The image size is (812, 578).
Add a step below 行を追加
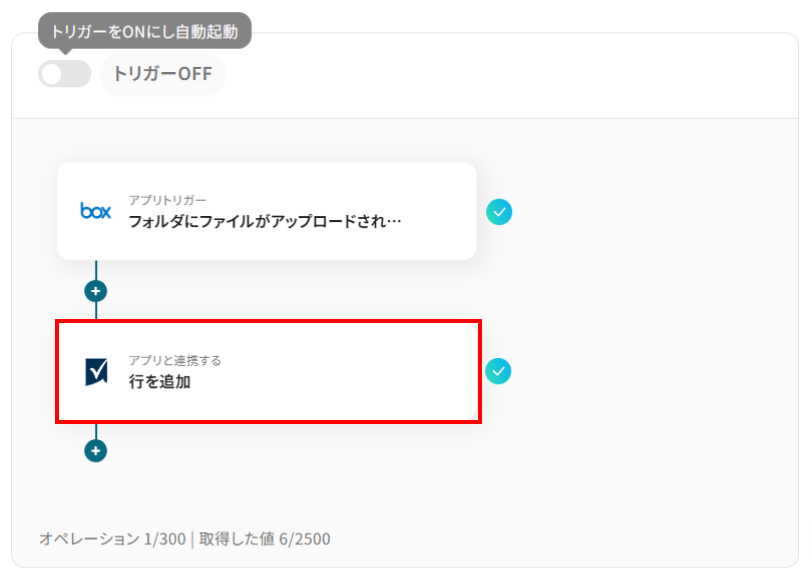click(x=96, y=451)
